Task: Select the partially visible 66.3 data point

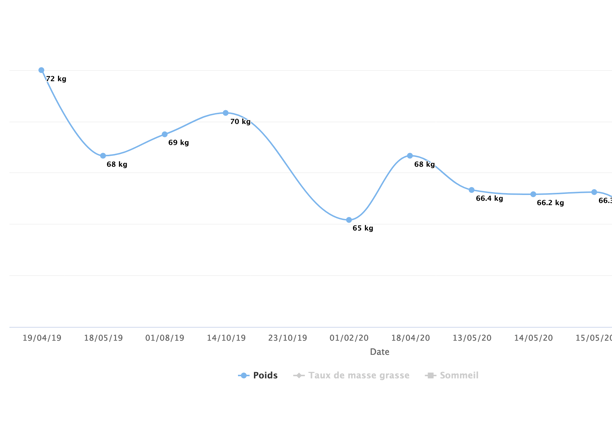Action: [594, 192]
